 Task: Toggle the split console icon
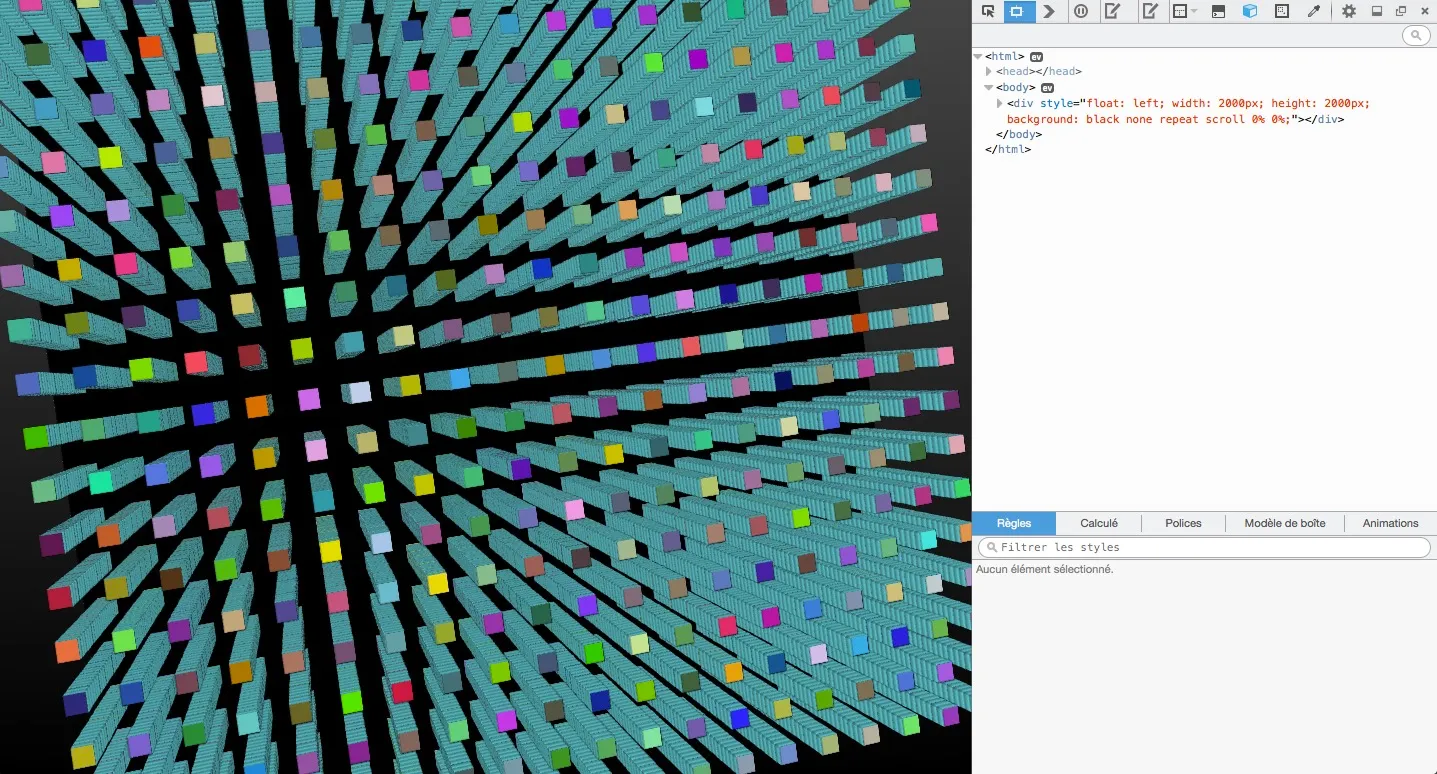[1218, 11]
